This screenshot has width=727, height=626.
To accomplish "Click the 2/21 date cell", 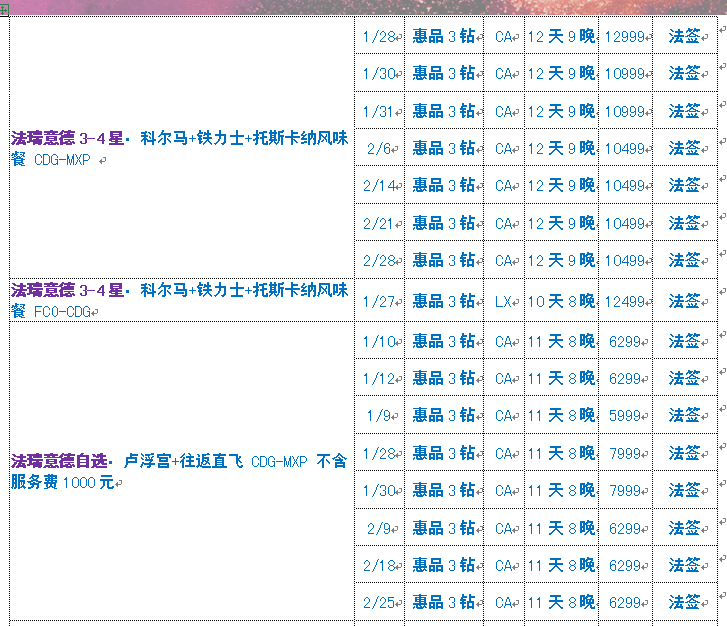I will point(380,224).
